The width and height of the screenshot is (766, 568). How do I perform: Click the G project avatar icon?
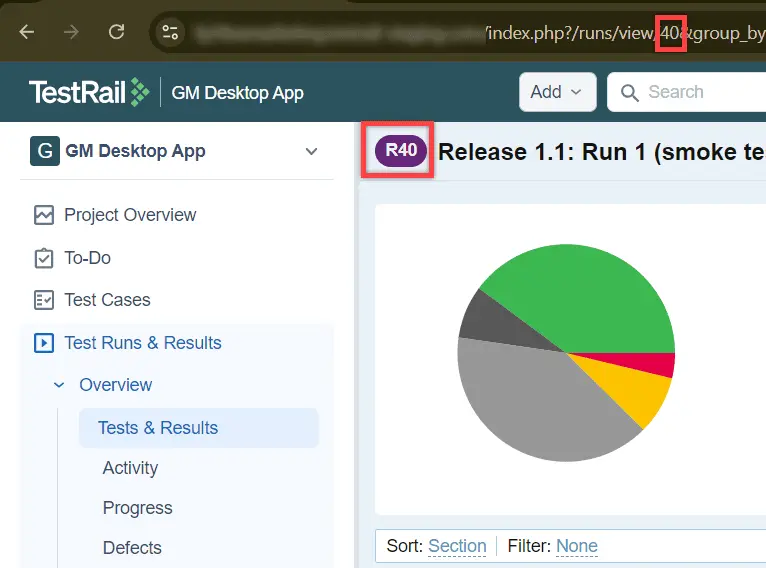click(45, 151)
